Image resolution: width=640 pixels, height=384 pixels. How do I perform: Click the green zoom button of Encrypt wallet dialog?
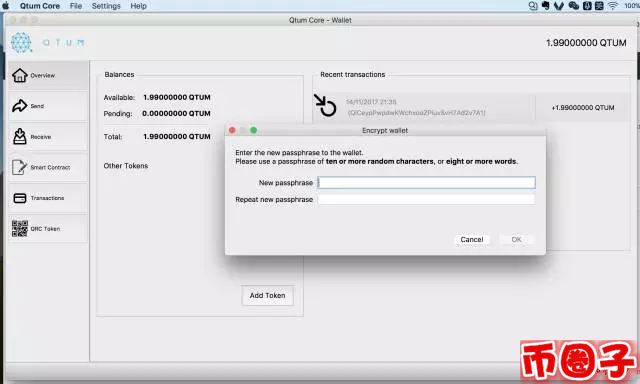253,130
